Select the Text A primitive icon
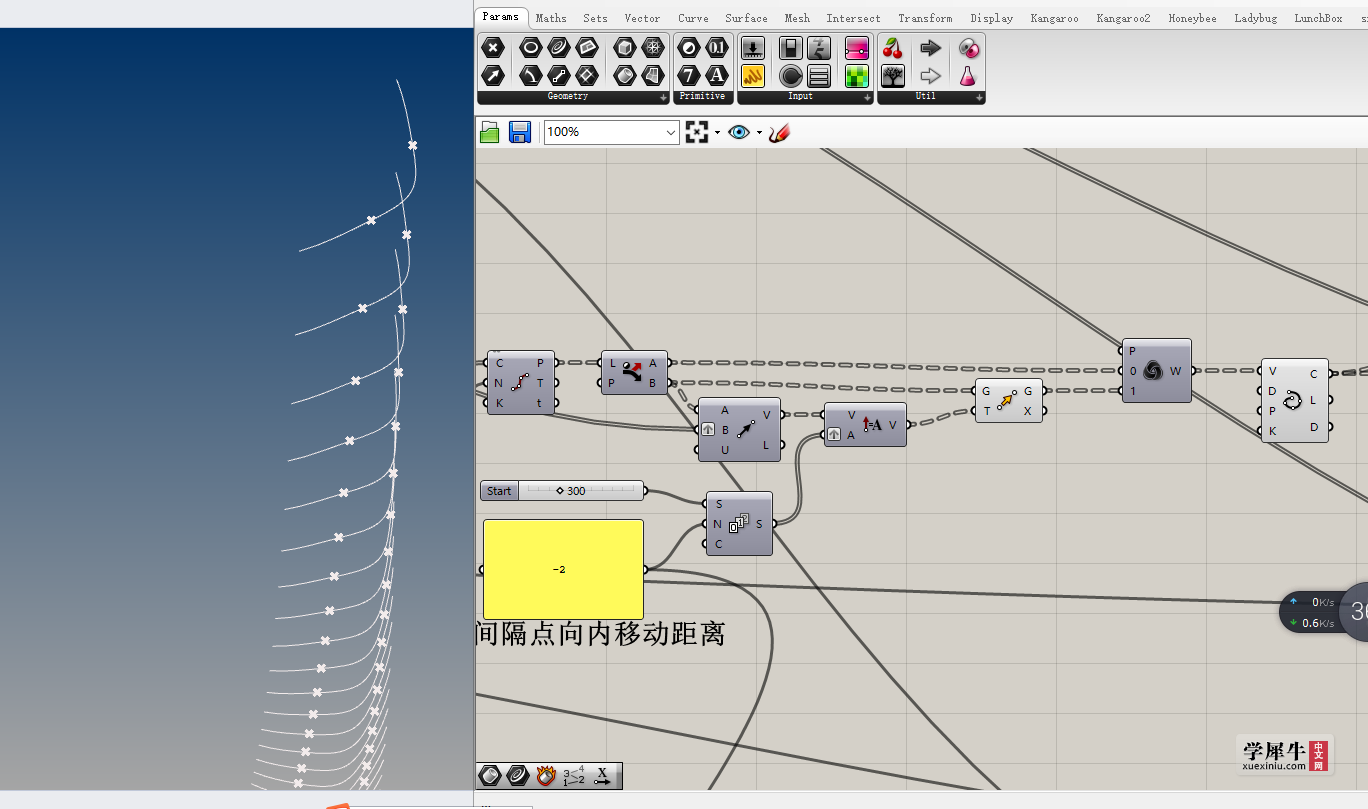Viewport: 1368px width, 809px height. coord(717,75)
